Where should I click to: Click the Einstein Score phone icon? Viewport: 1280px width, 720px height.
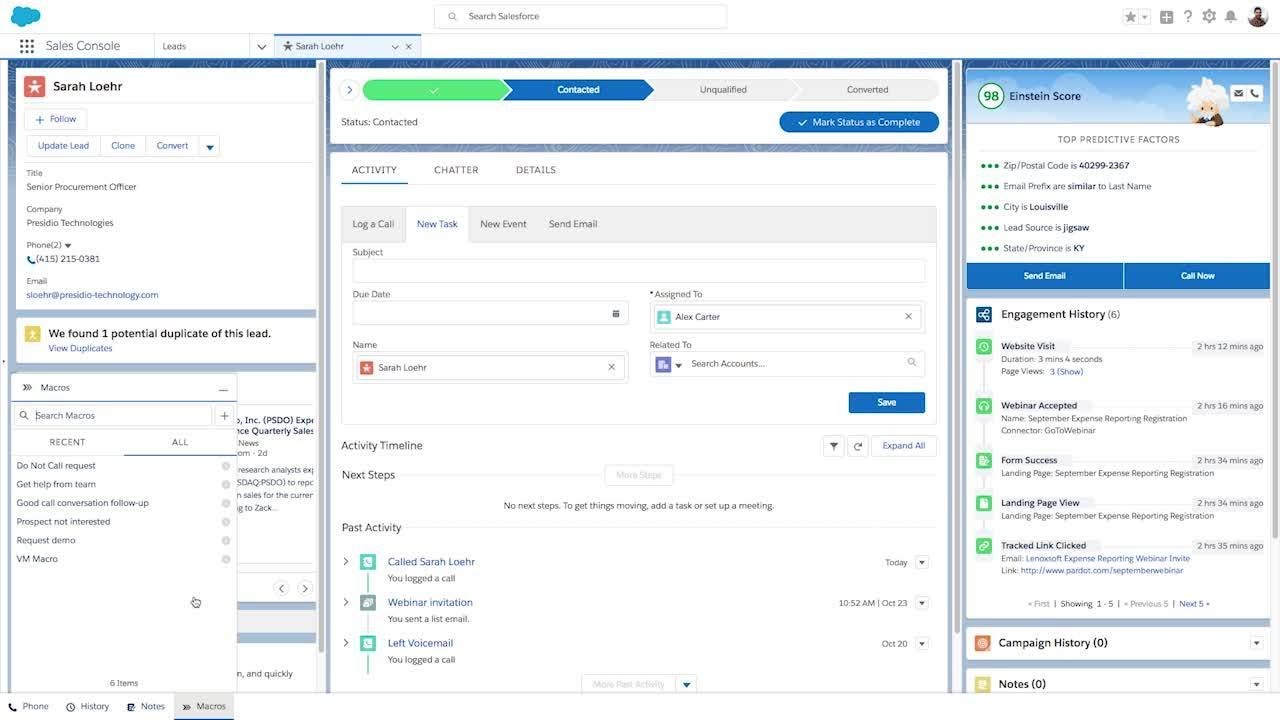point(1255,93)
